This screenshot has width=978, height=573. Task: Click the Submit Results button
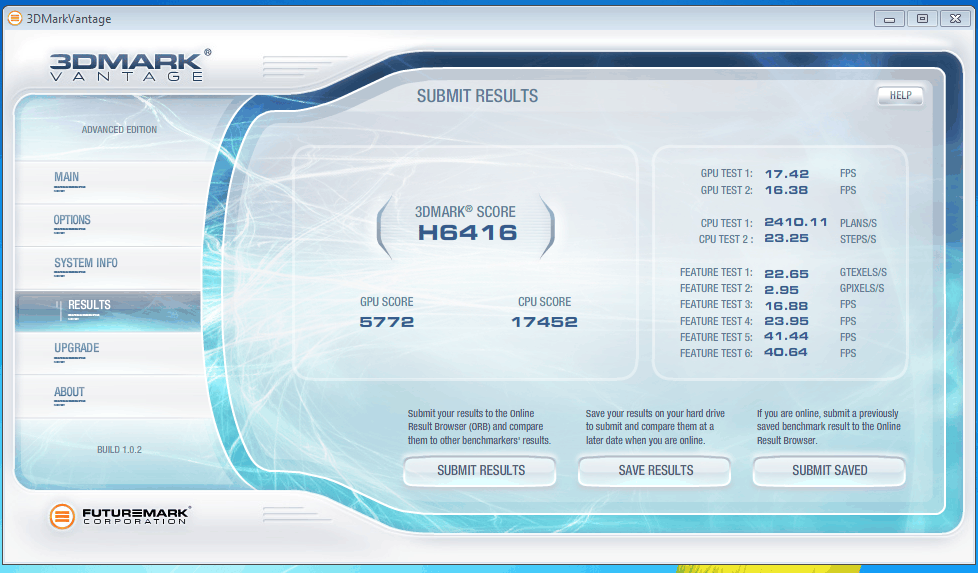click(x=480, y=471)
